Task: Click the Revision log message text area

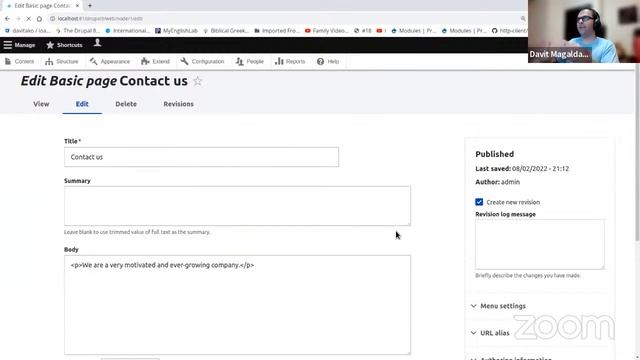Action: (x=540, y=244)
